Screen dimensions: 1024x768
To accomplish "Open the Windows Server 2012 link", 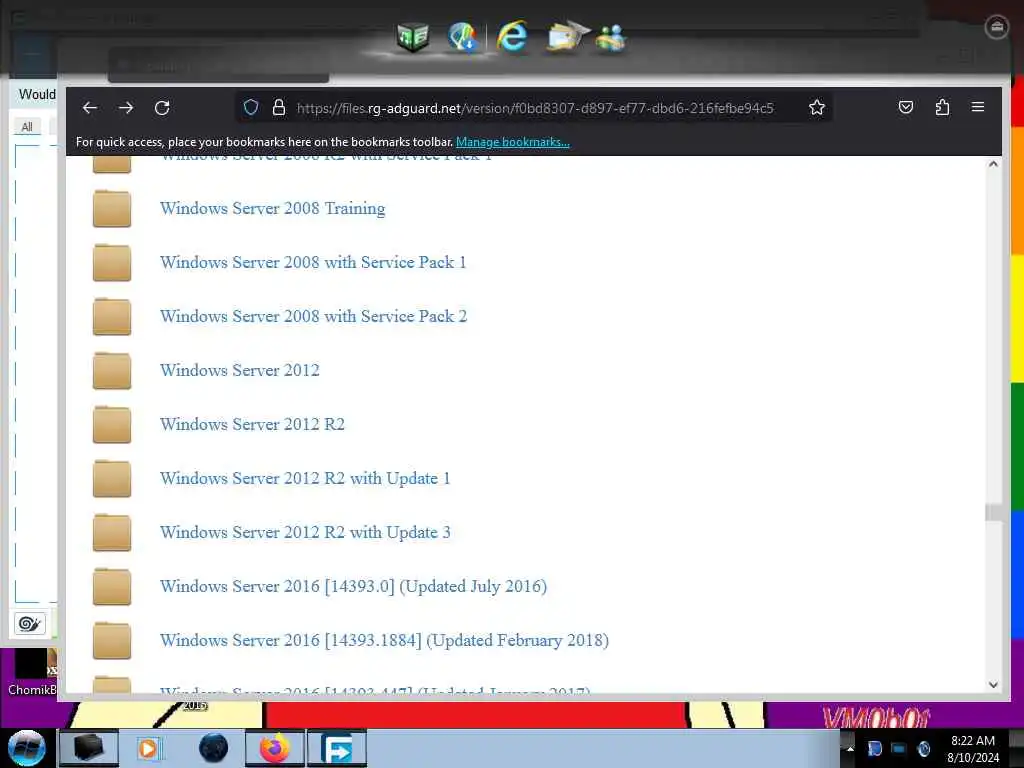I will coord(240,370).
